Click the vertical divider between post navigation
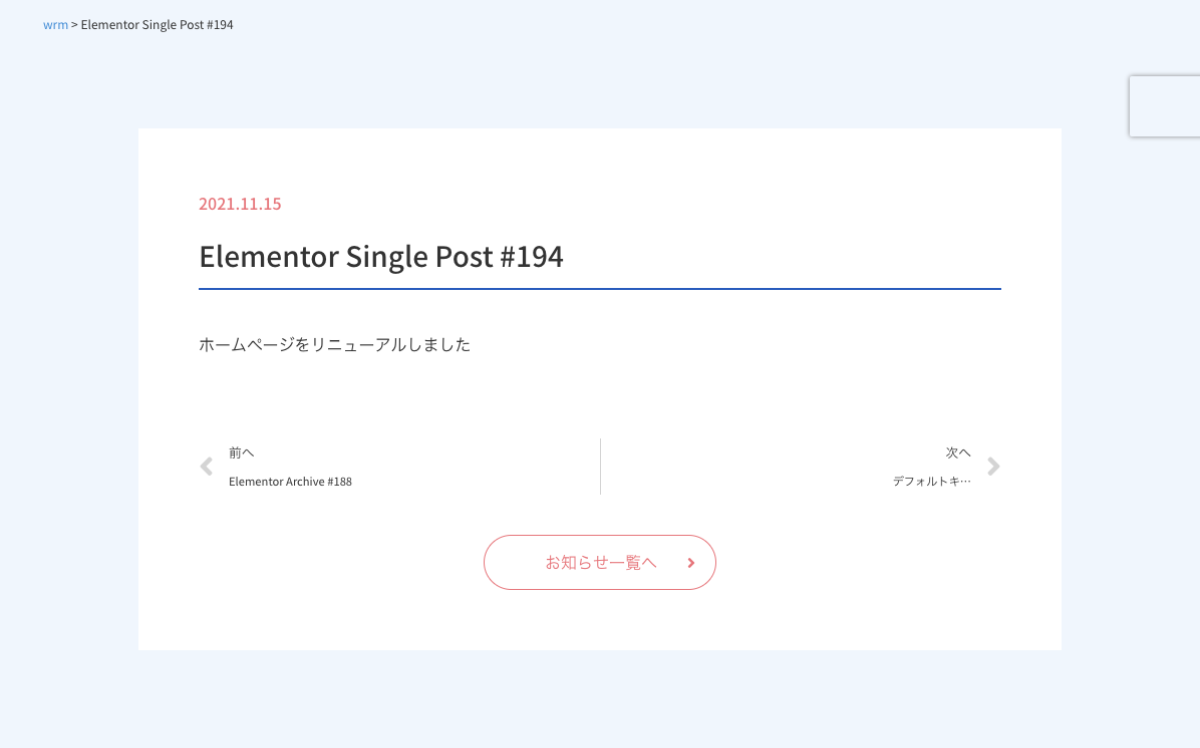Viewport: 1200px width, 748px height. point(600,466)
